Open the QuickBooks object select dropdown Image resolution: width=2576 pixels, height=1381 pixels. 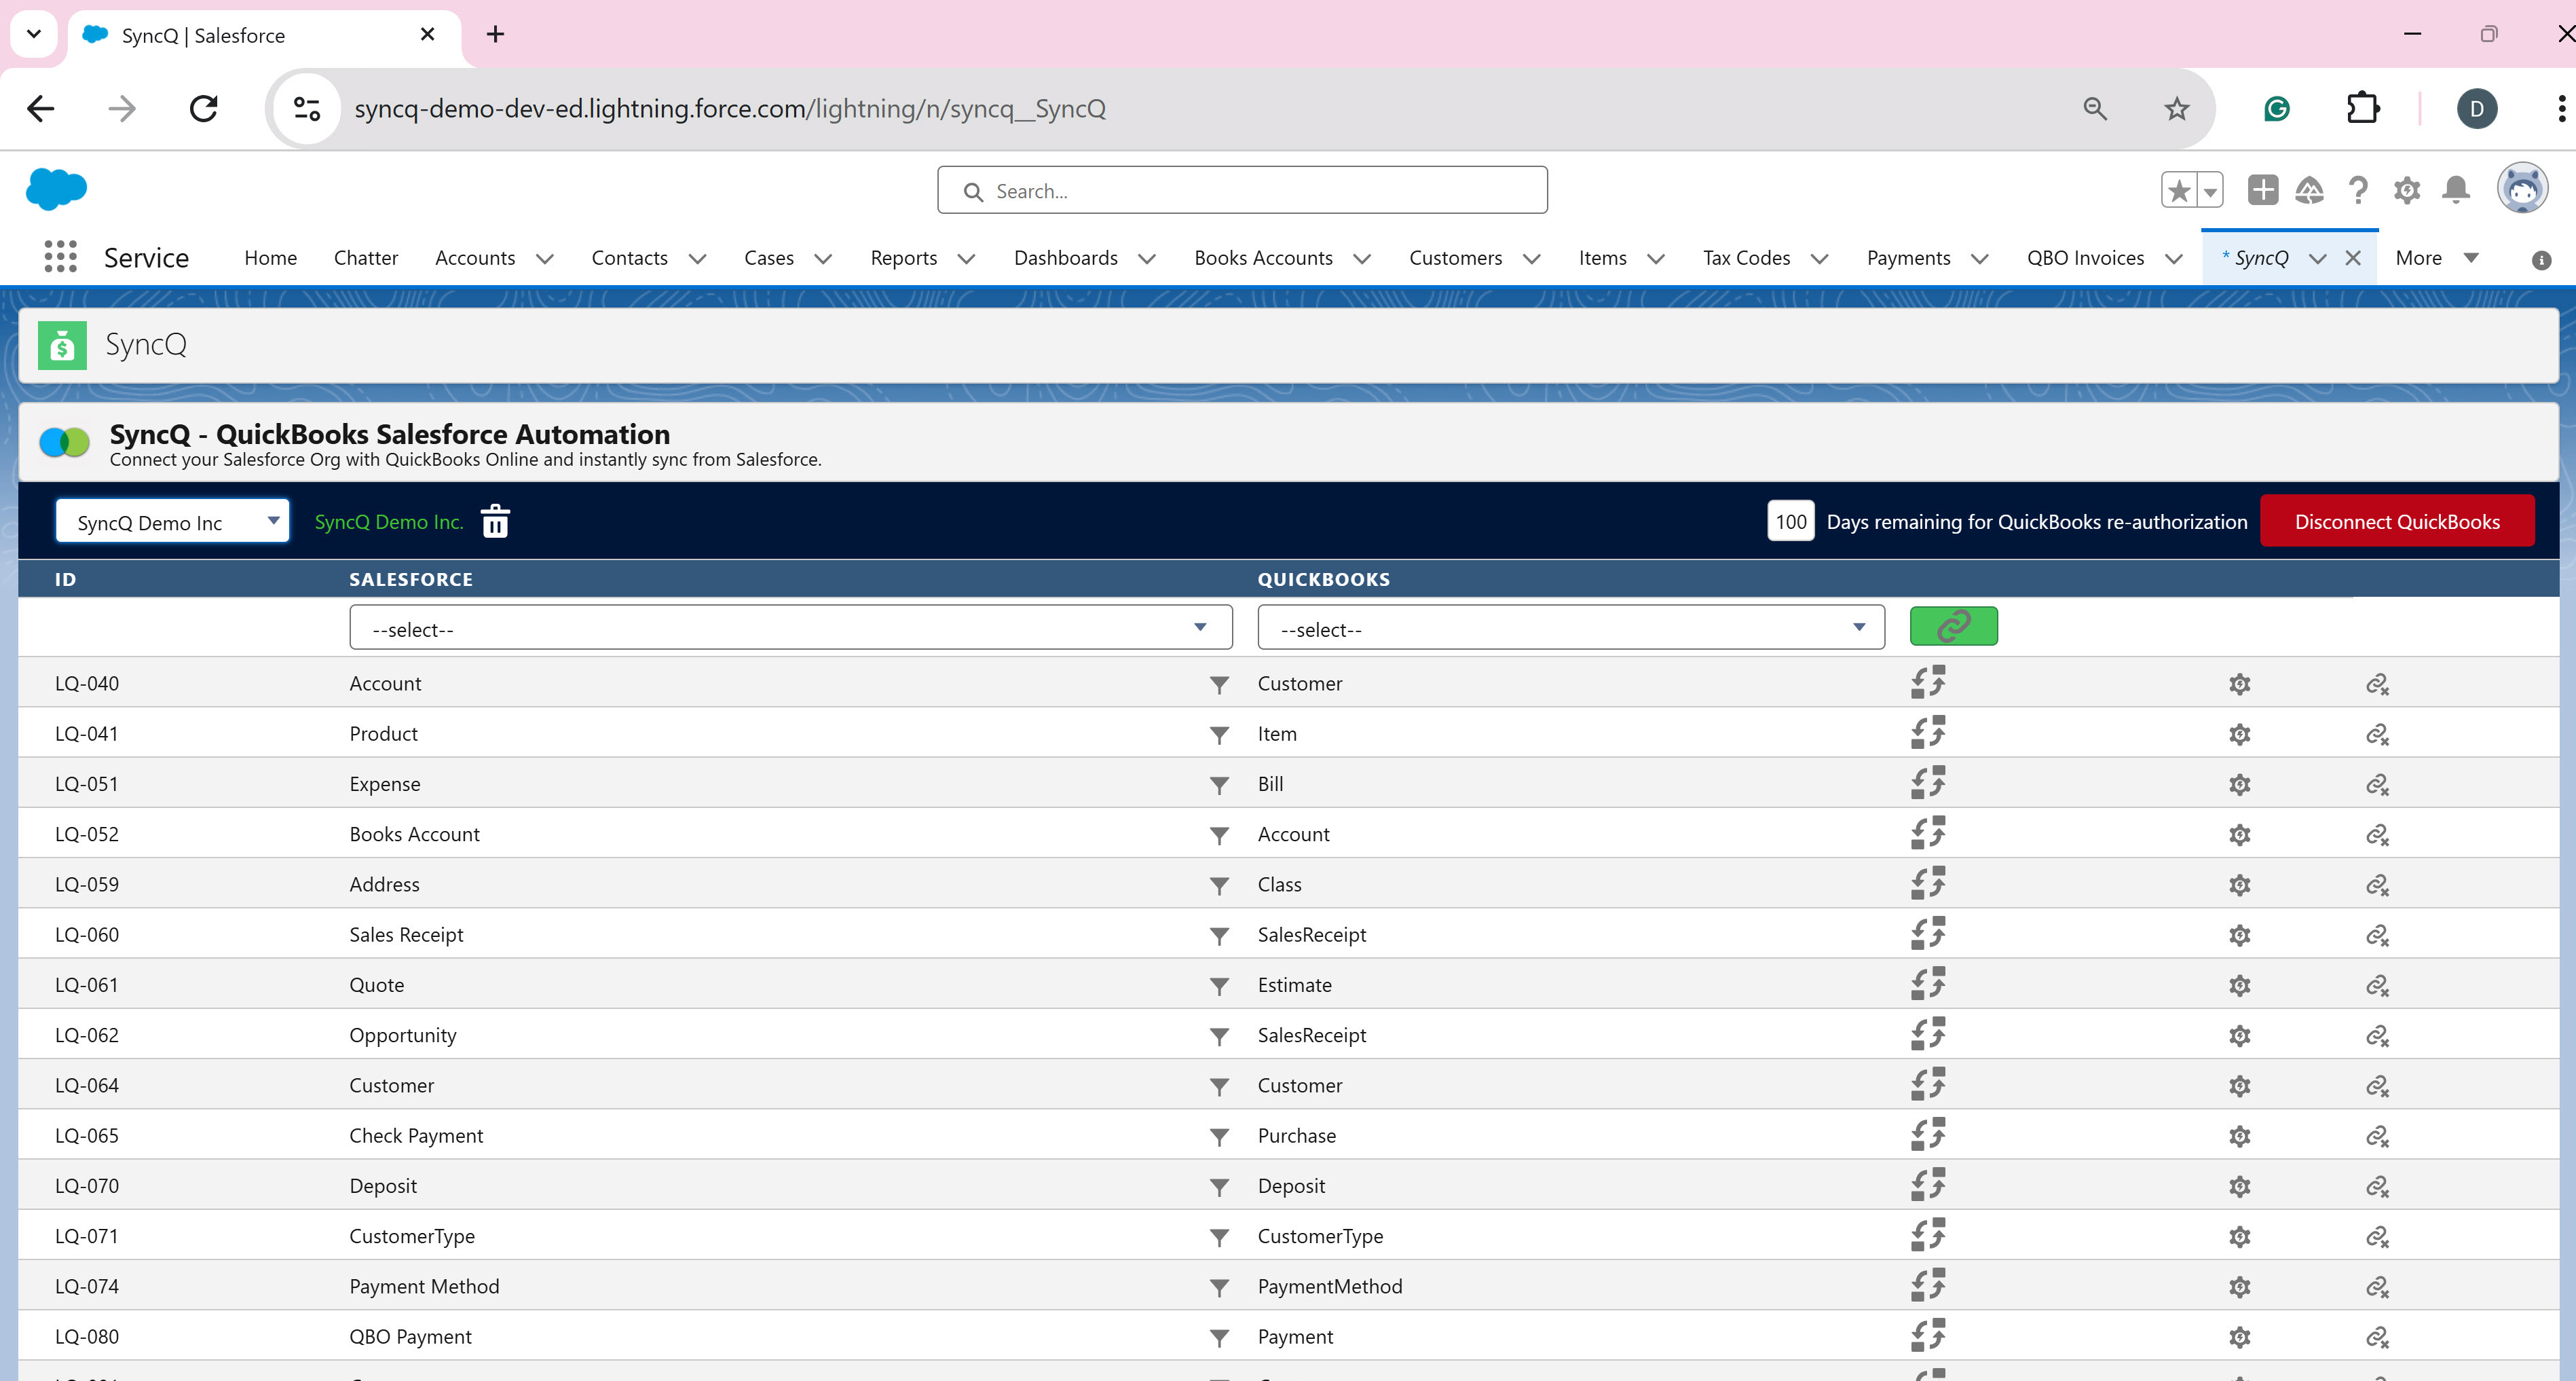(x=1570, y=627)
